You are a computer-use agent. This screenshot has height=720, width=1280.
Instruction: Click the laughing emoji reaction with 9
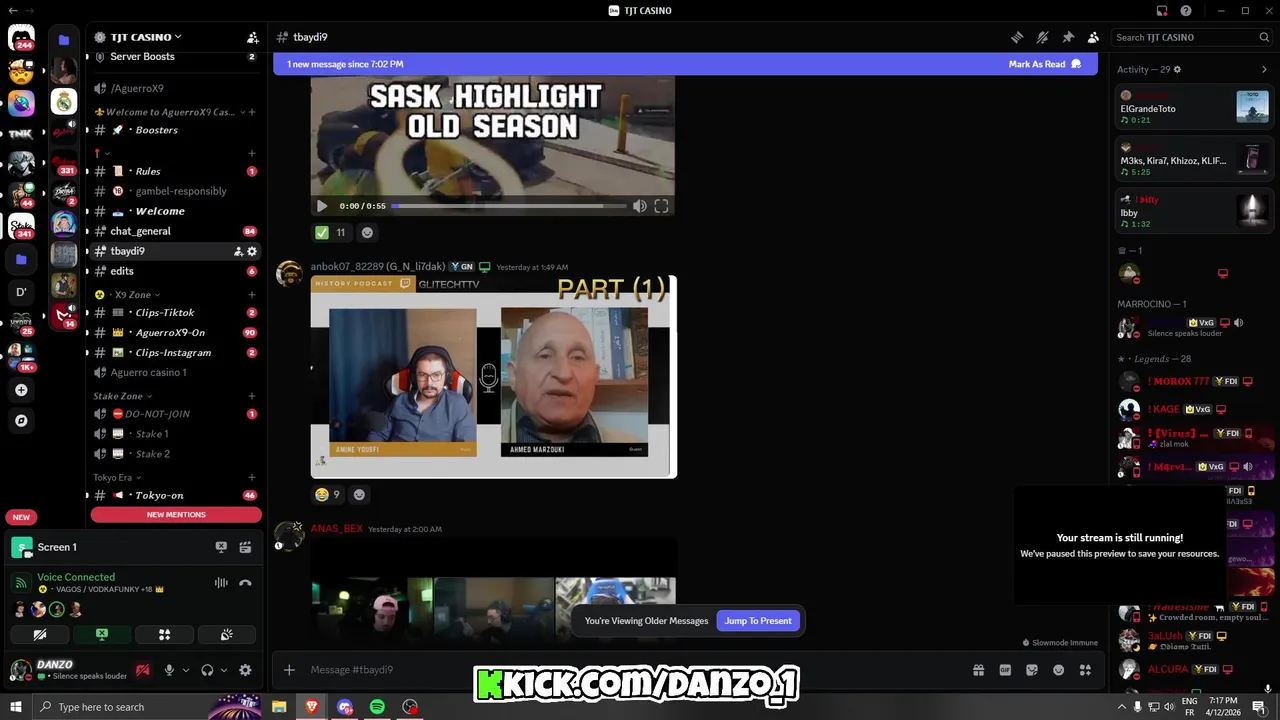click(328, 494)
